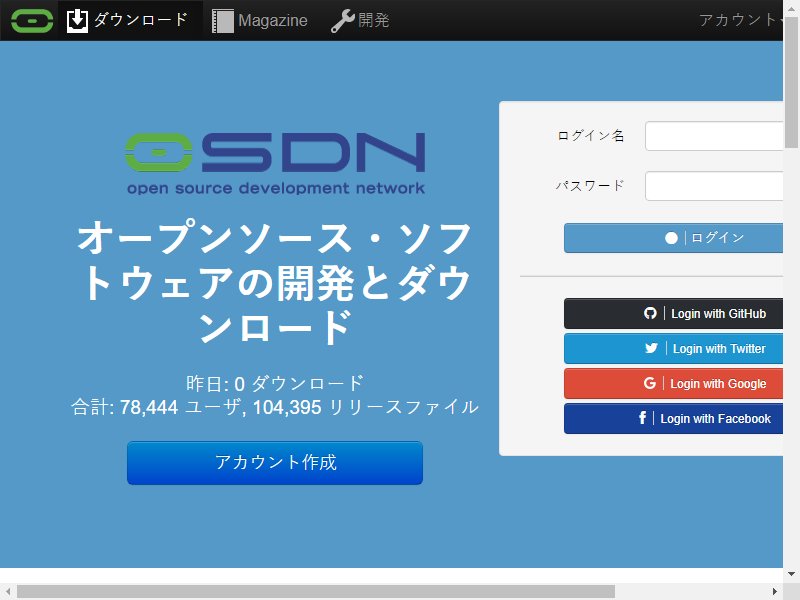This screenshot has height=600, width=800.
Task: Focus the パスワード input field
Action: [714, 186]
